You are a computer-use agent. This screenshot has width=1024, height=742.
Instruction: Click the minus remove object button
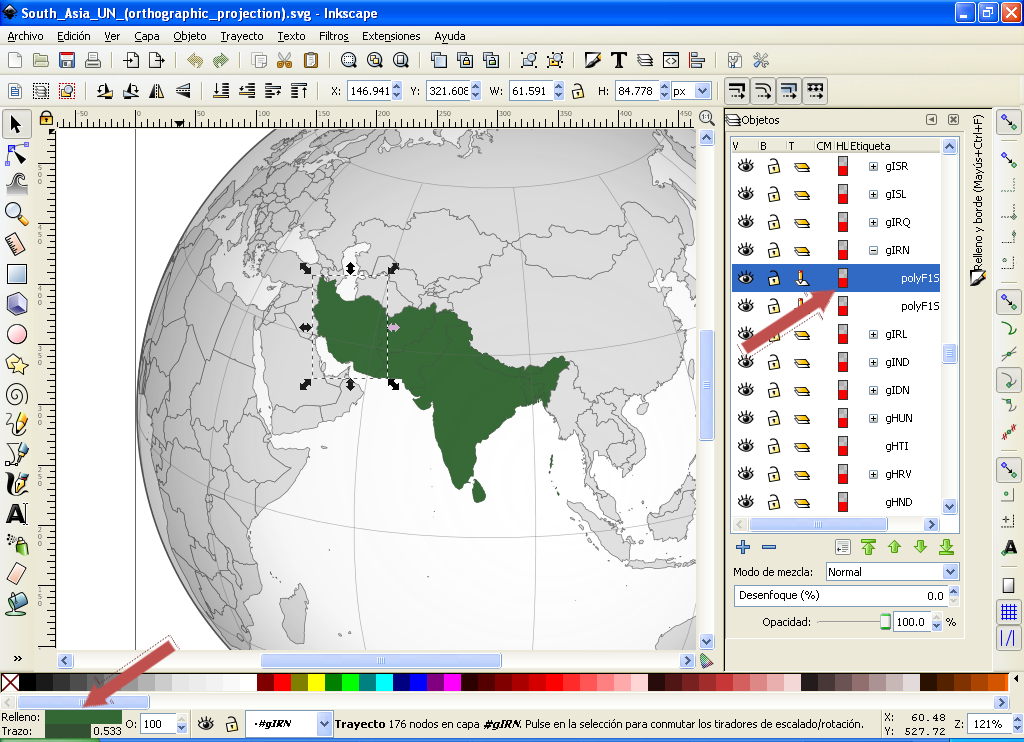(x=769, y=547)
